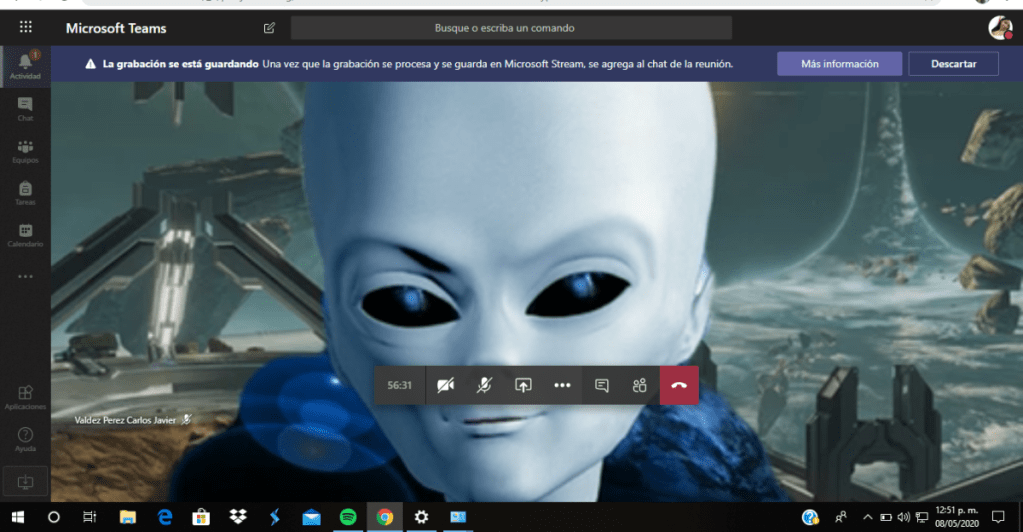The image size is (1023, 532).
Task: Open more actions ellipsis in call bar
Action: point(562,385)
